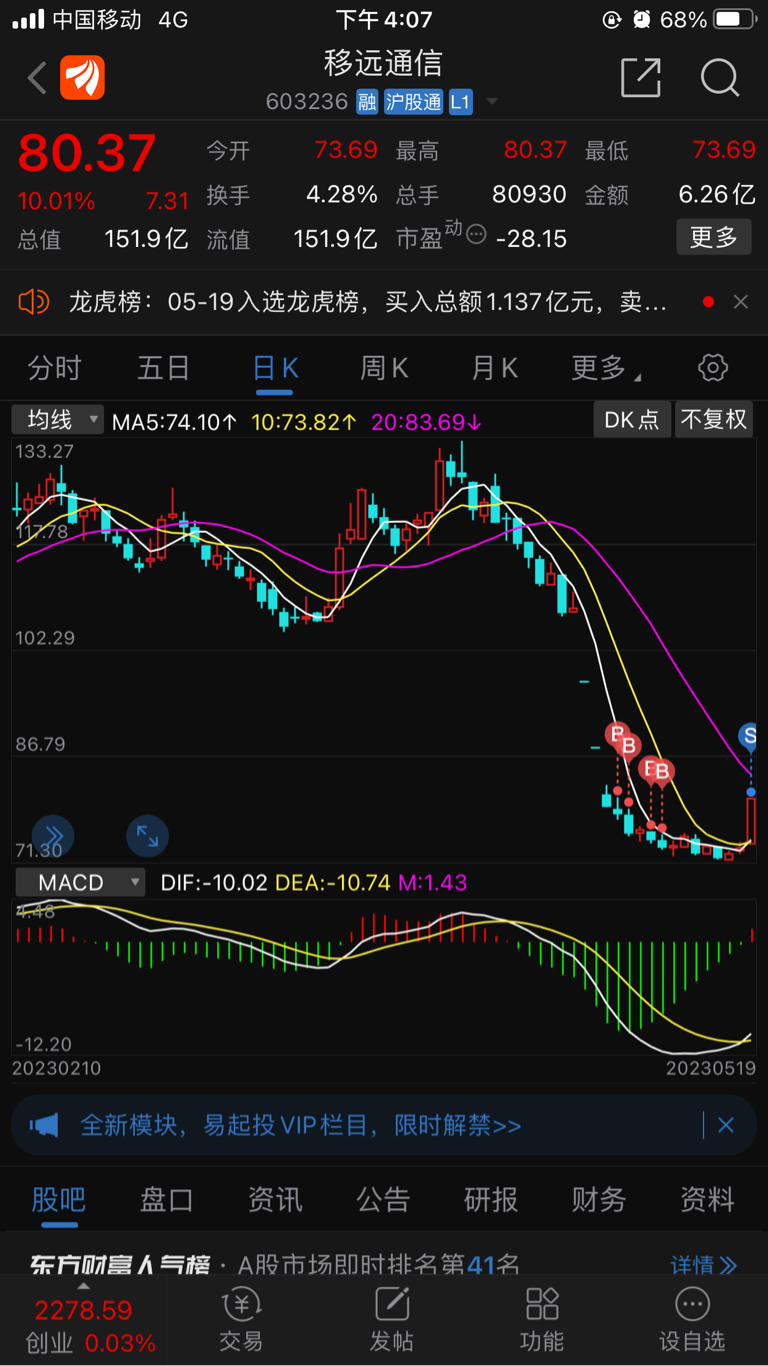This screenshot has height=1366, width=768.
Task: Tap the share icon in the header
Action: coord(641,77)
